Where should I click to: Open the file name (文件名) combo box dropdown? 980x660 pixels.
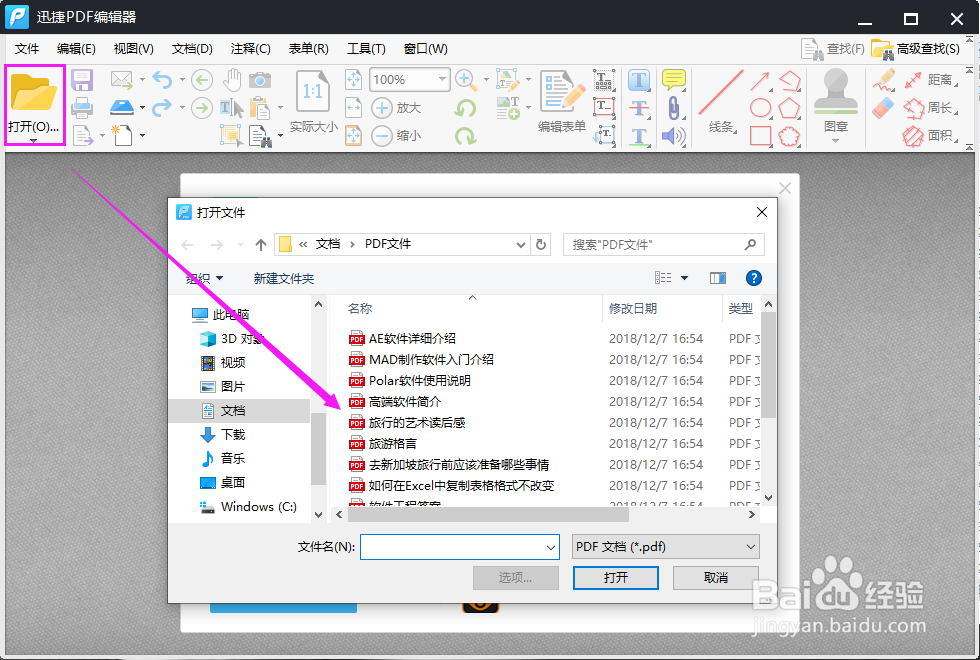coord(551,548)
